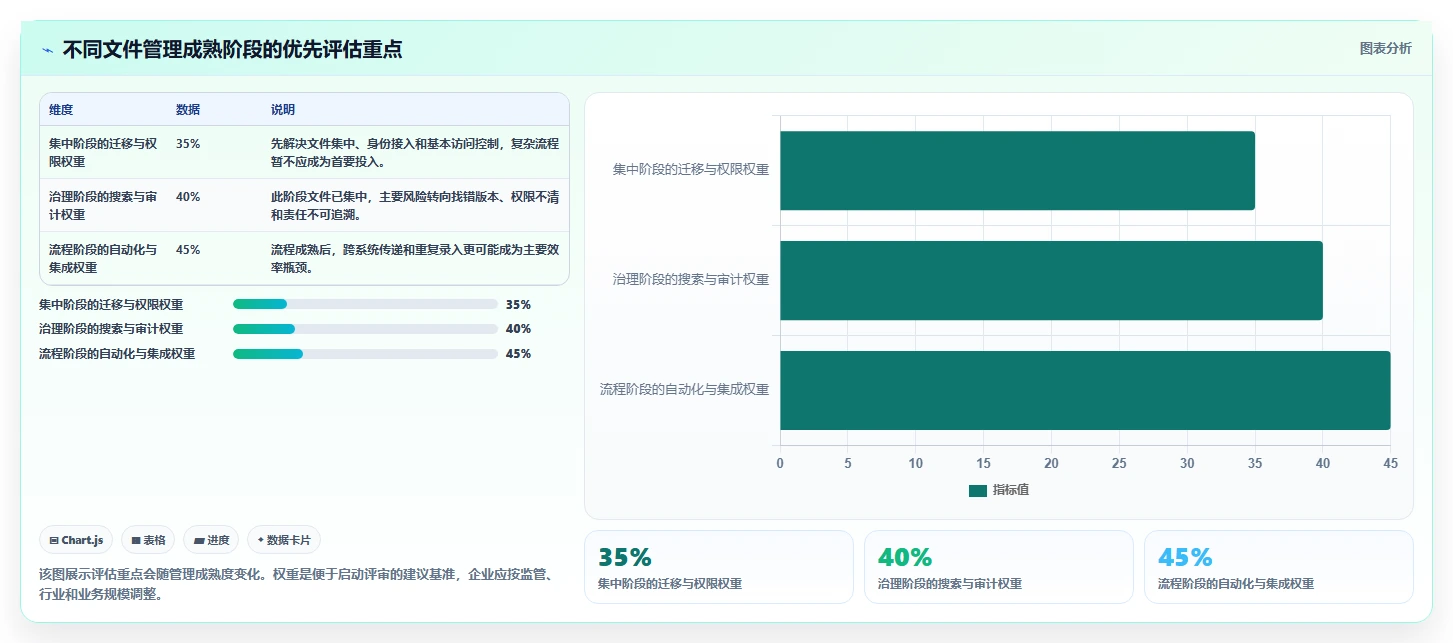The image size is (1453, 643).
Task: Click the footnote paragraph starting 该图展示评估重点
Action: (296, 584)
